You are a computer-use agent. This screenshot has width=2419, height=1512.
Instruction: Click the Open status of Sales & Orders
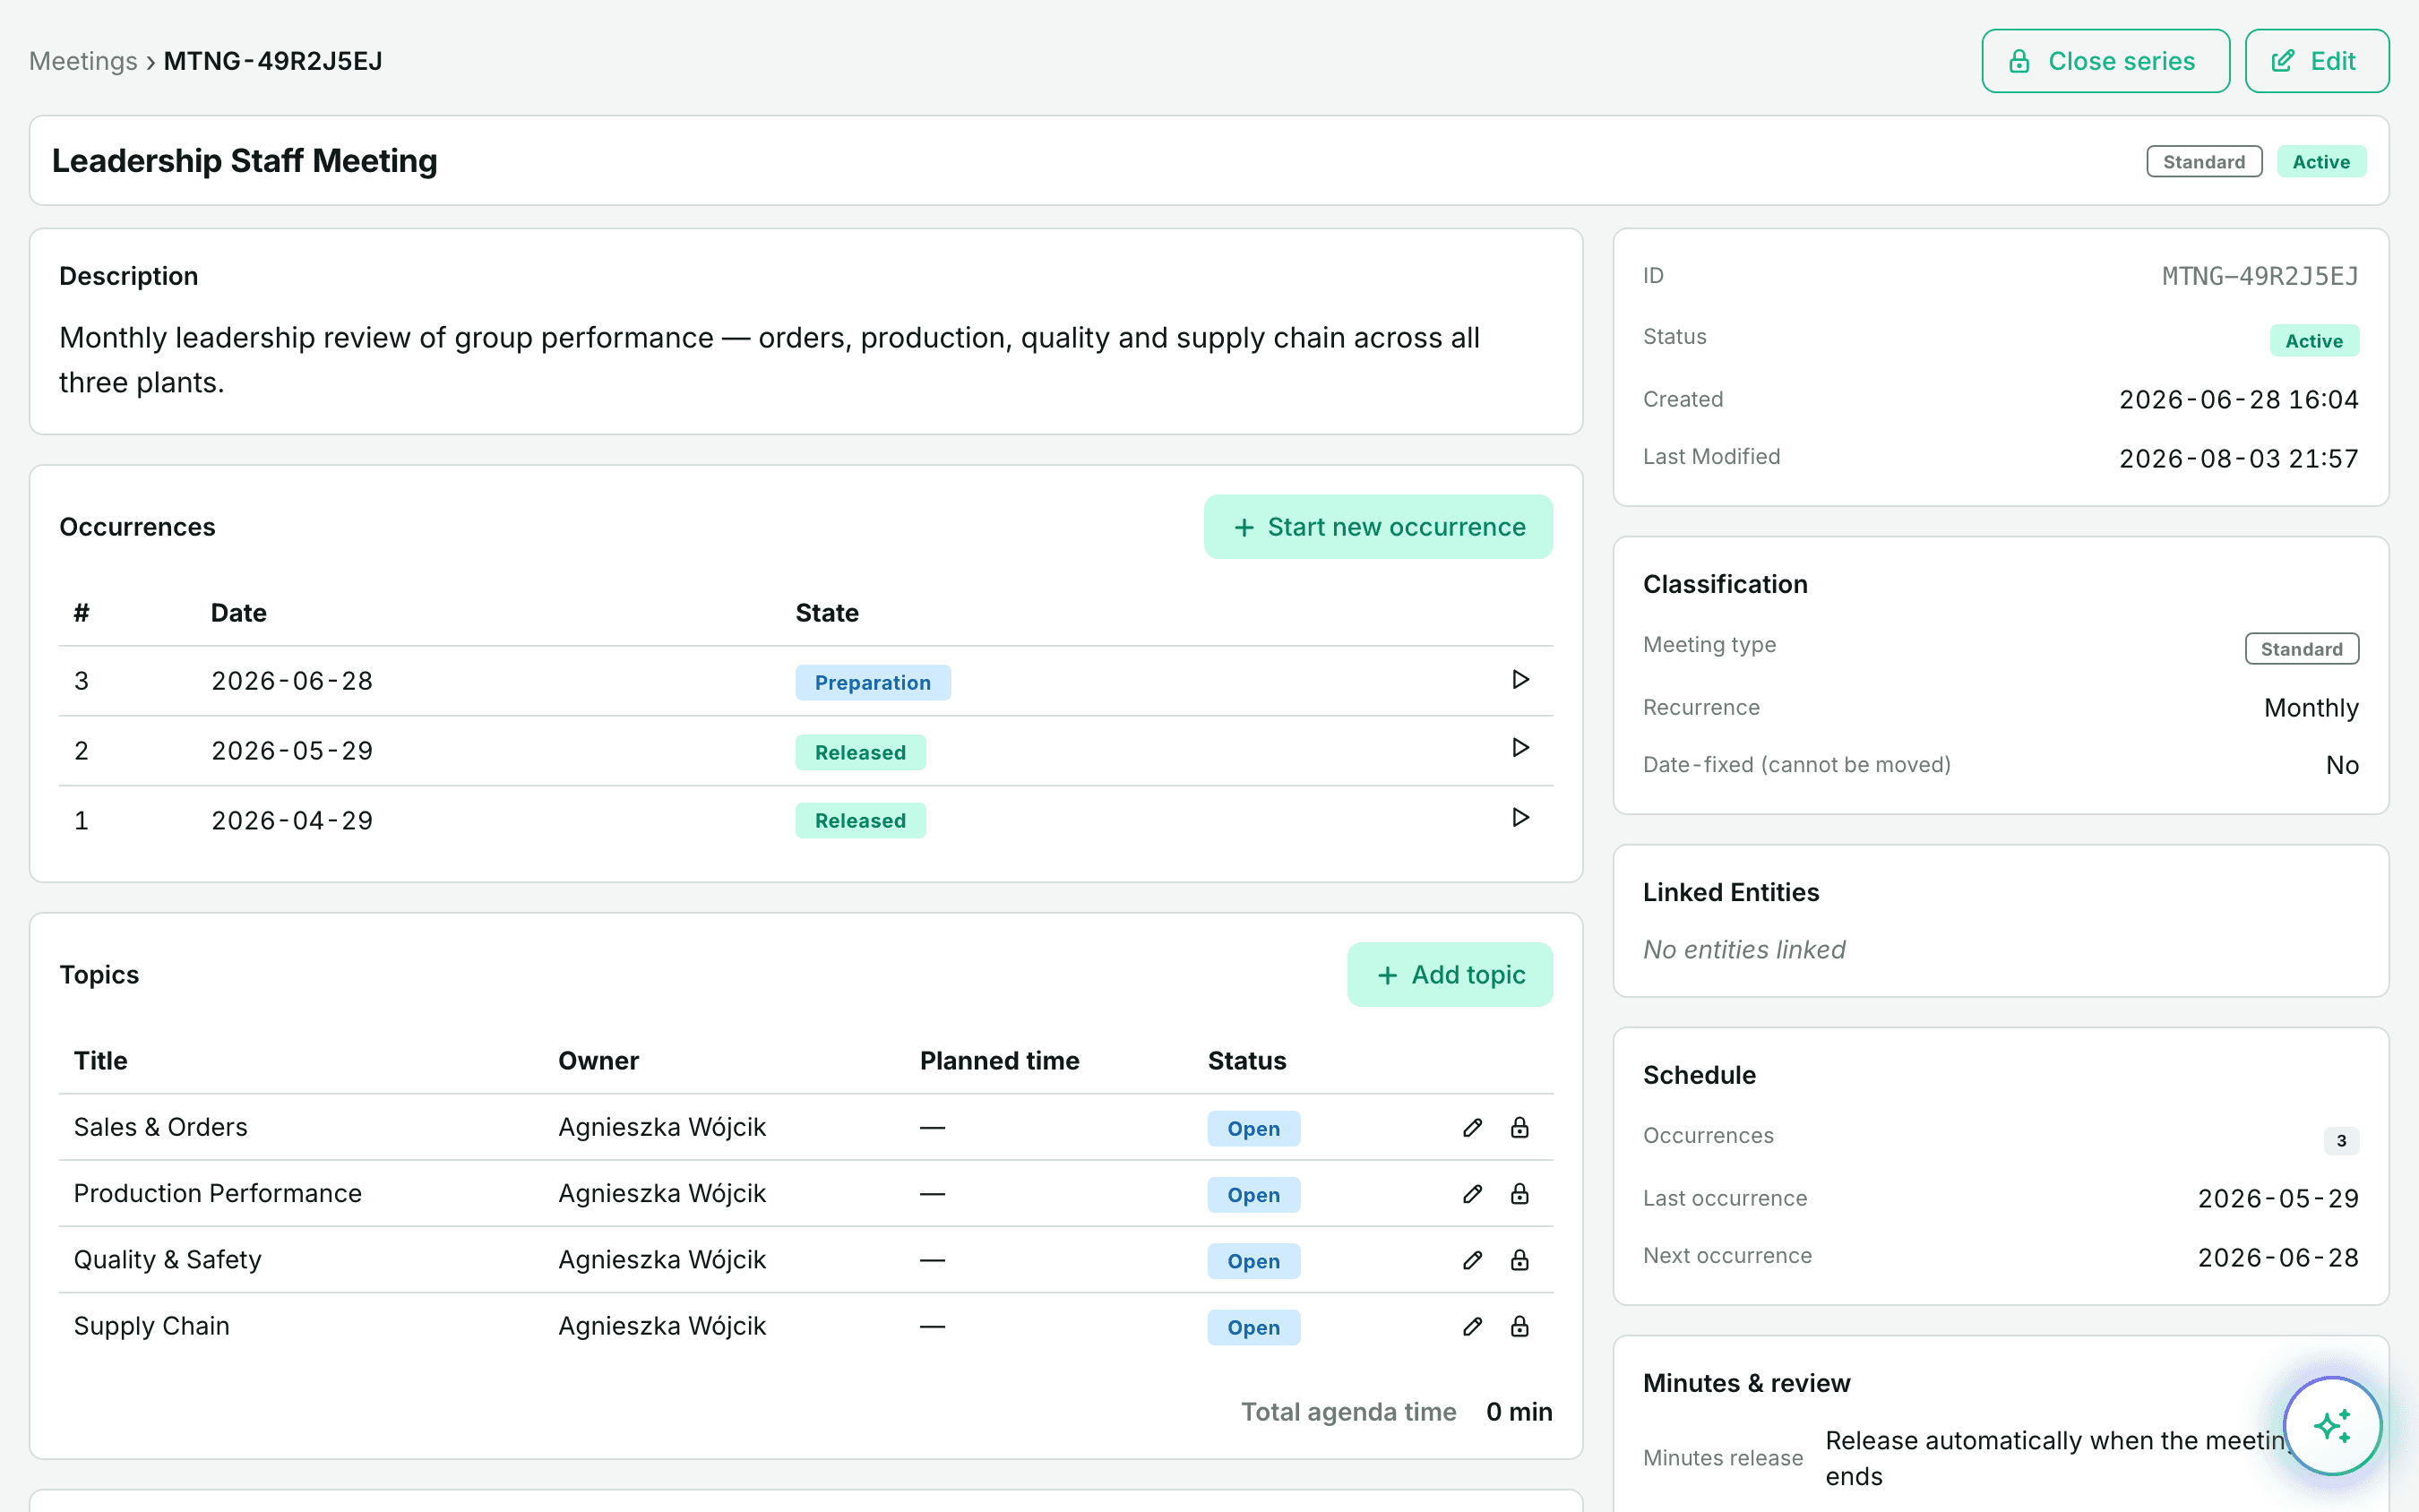(1254, 1129)
